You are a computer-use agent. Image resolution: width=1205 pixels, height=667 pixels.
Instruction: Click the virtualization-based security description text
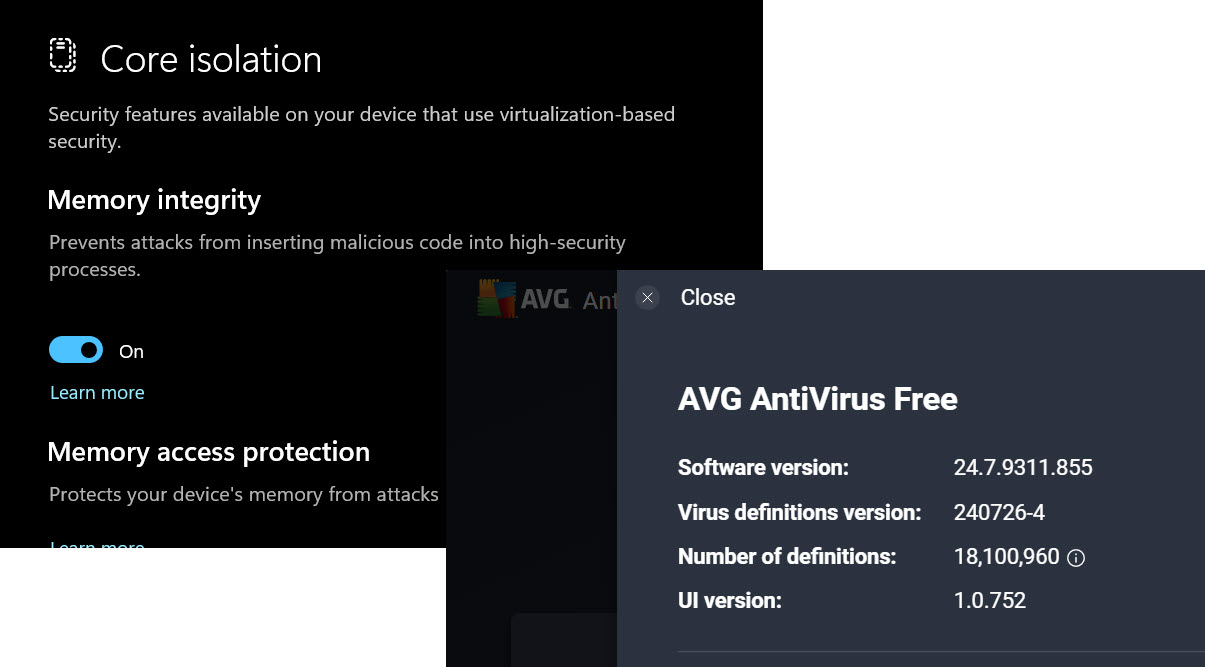coord(360,127)
